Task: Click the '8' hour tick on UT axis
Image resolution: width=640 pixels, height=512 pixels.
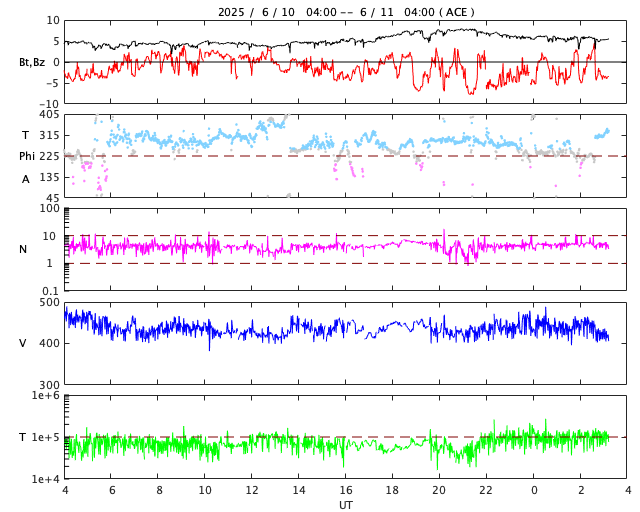Action: [x=159, y=490]
